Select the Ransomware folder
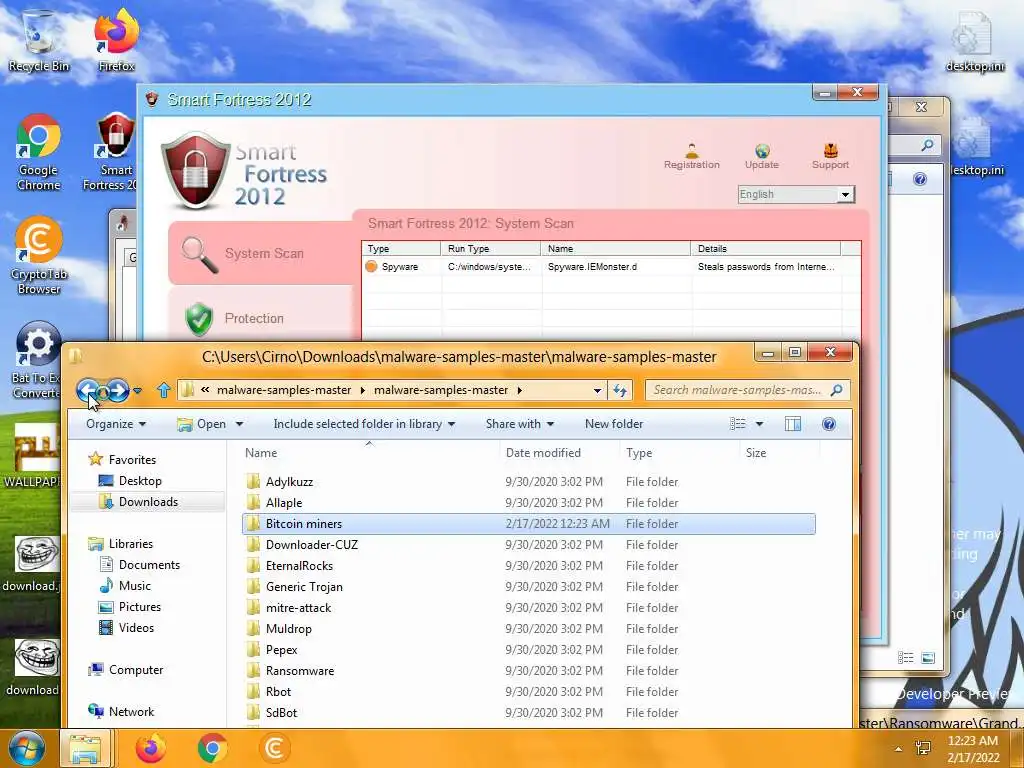 click(x=529, y=671)
